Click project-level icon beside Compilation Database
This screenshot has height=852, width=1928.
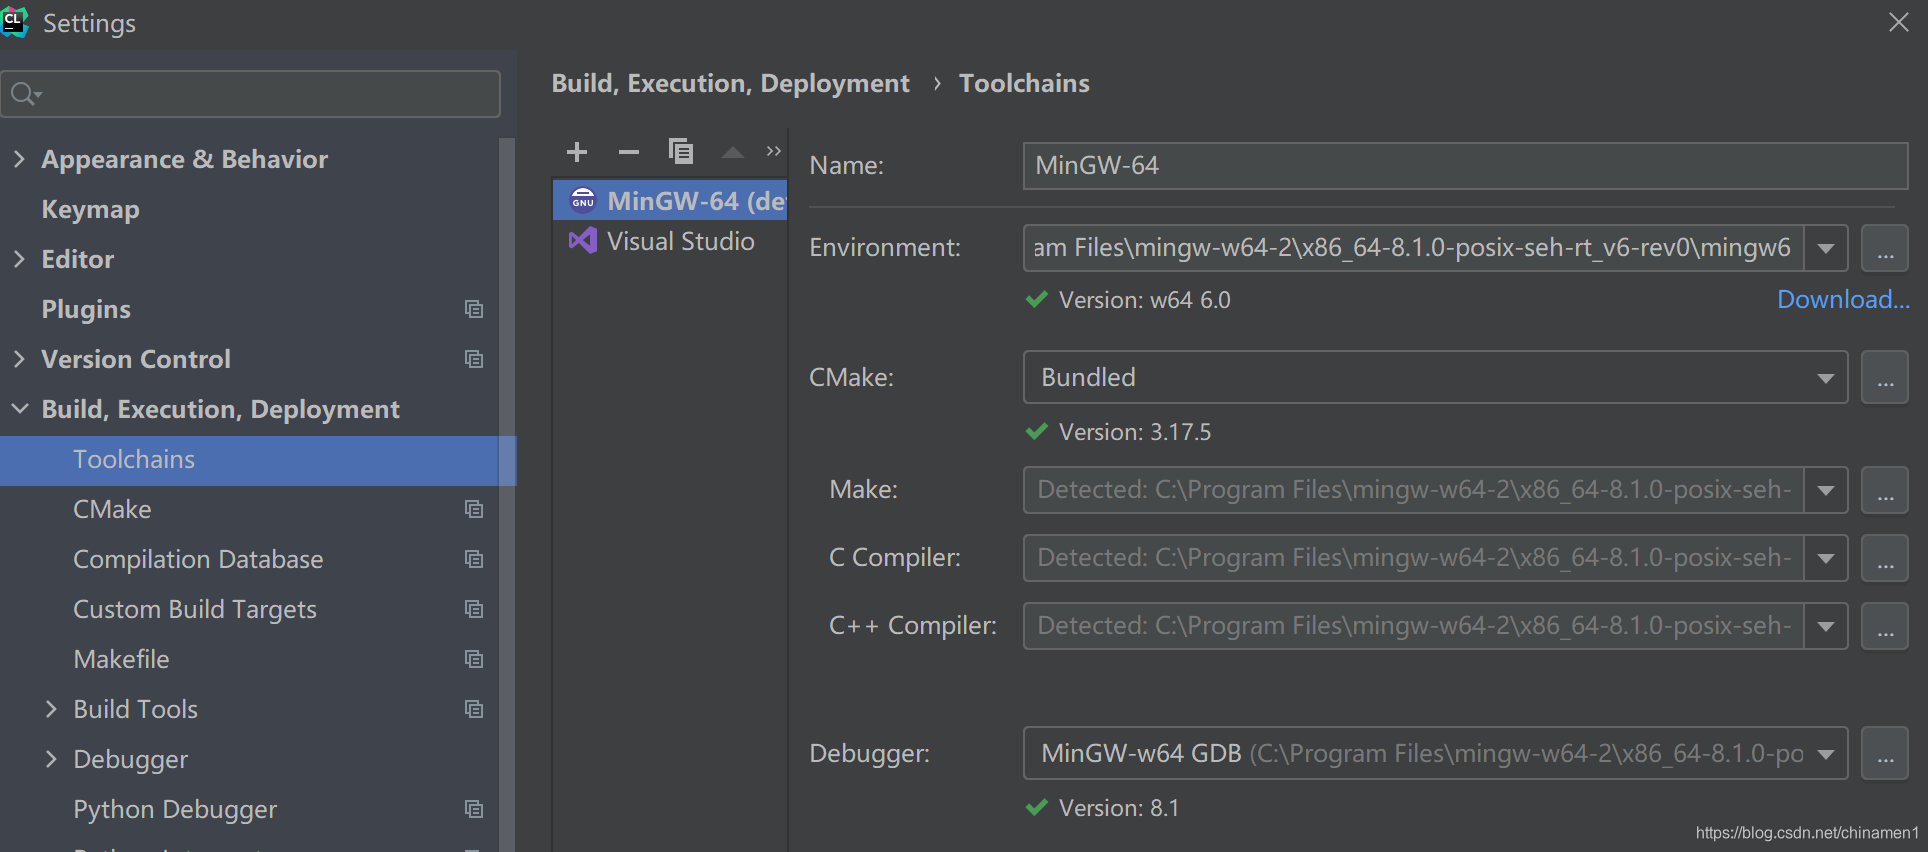coord(474,559)
